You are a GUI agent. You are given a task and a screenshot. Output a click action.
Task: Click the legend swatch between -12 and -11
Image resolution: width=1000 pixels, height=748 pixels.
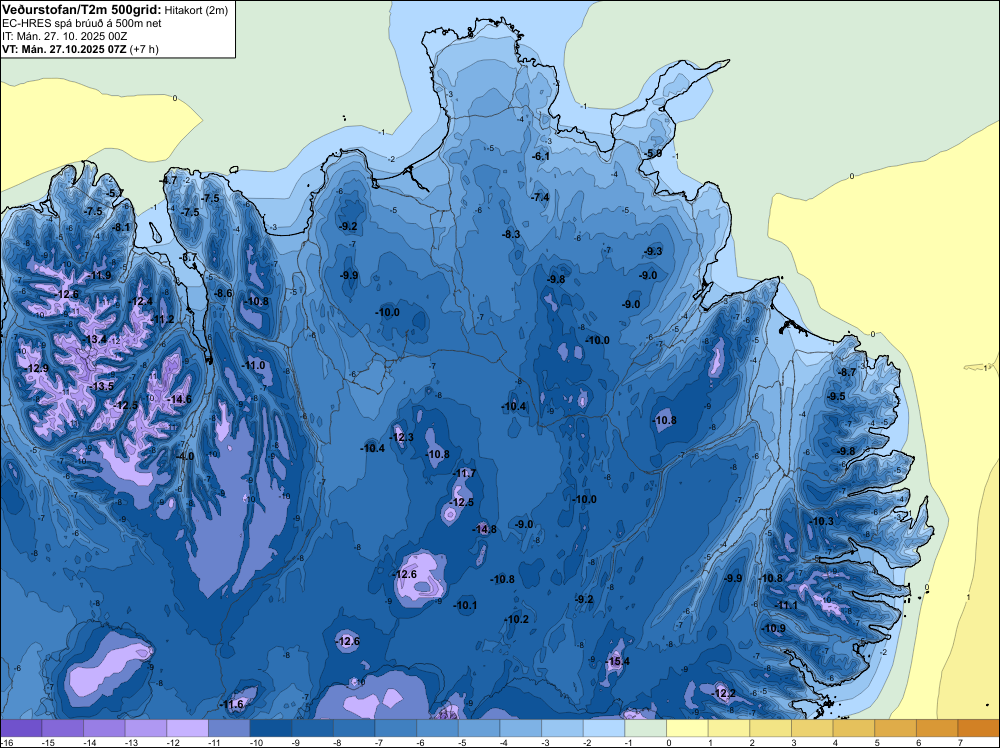(x=188, y=728)
